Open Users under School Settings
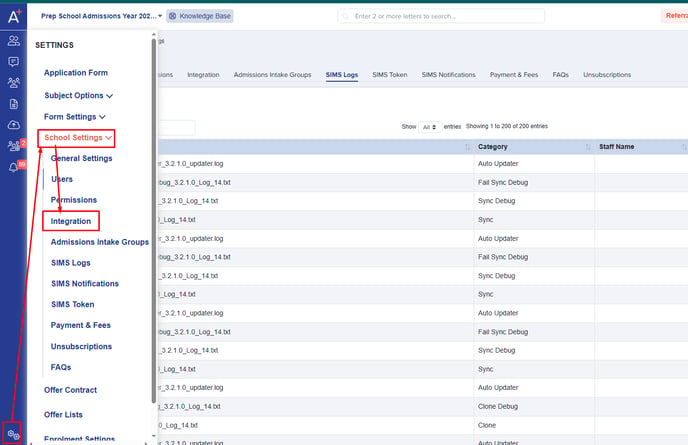This screenshot has width=688, height=445. [62, 179]
